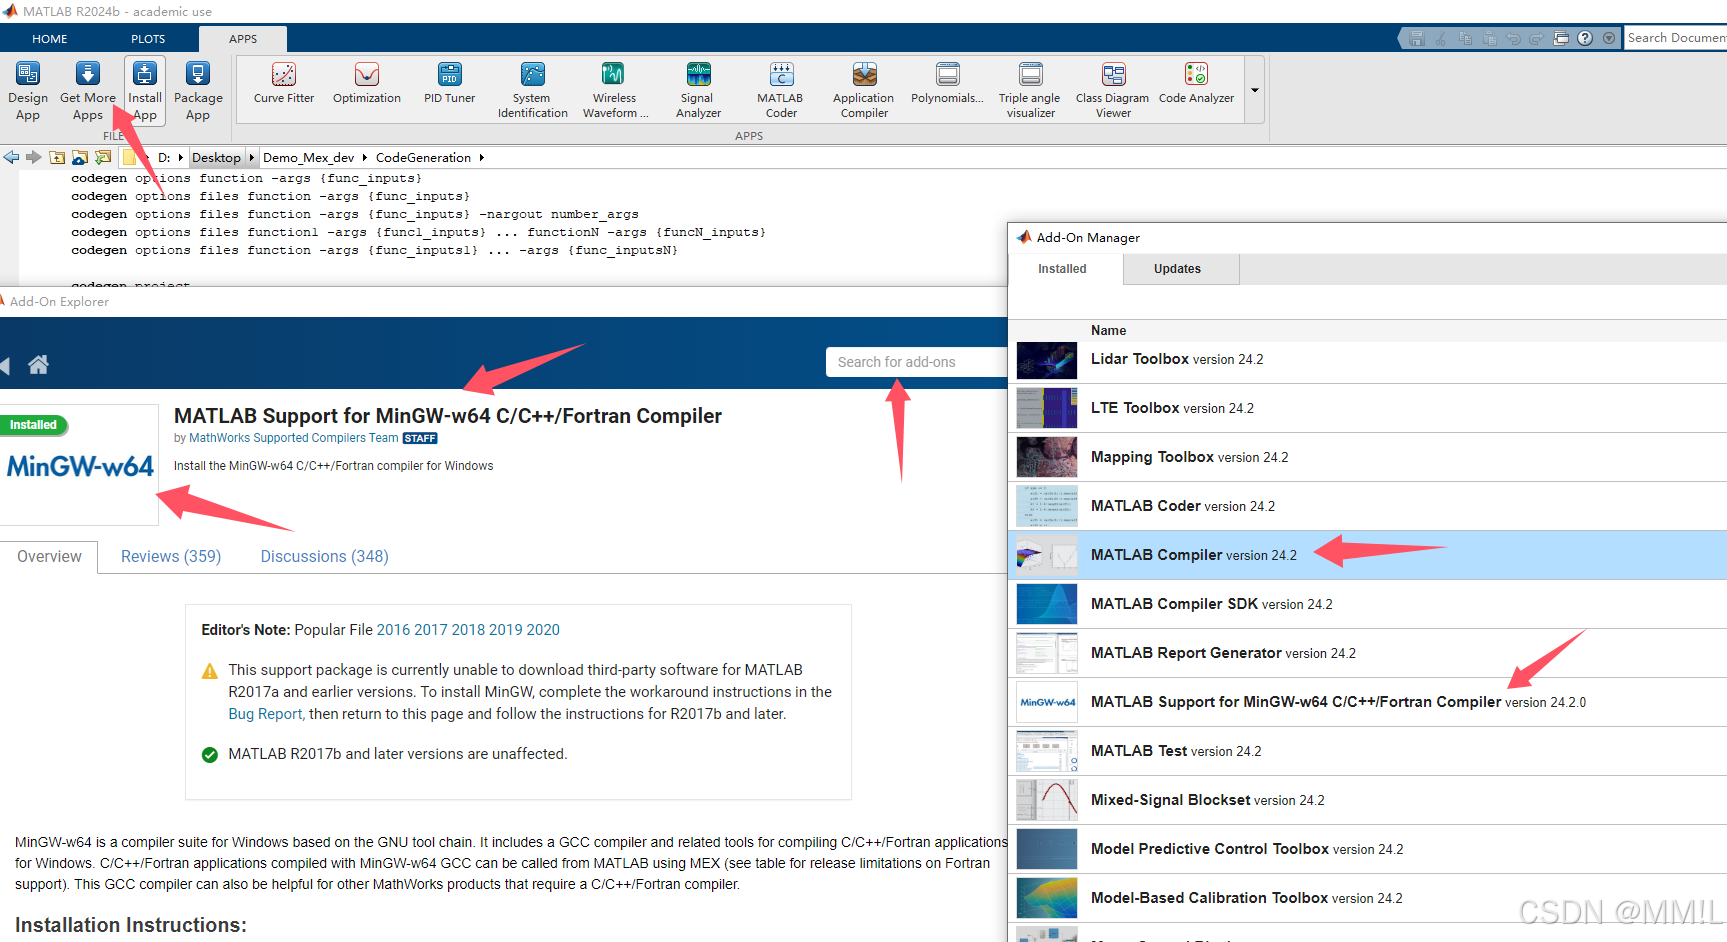Click the Cut scissors icon
Image resolution: width=1727 pixels, height=942 pixels.
coord(1441,38)
